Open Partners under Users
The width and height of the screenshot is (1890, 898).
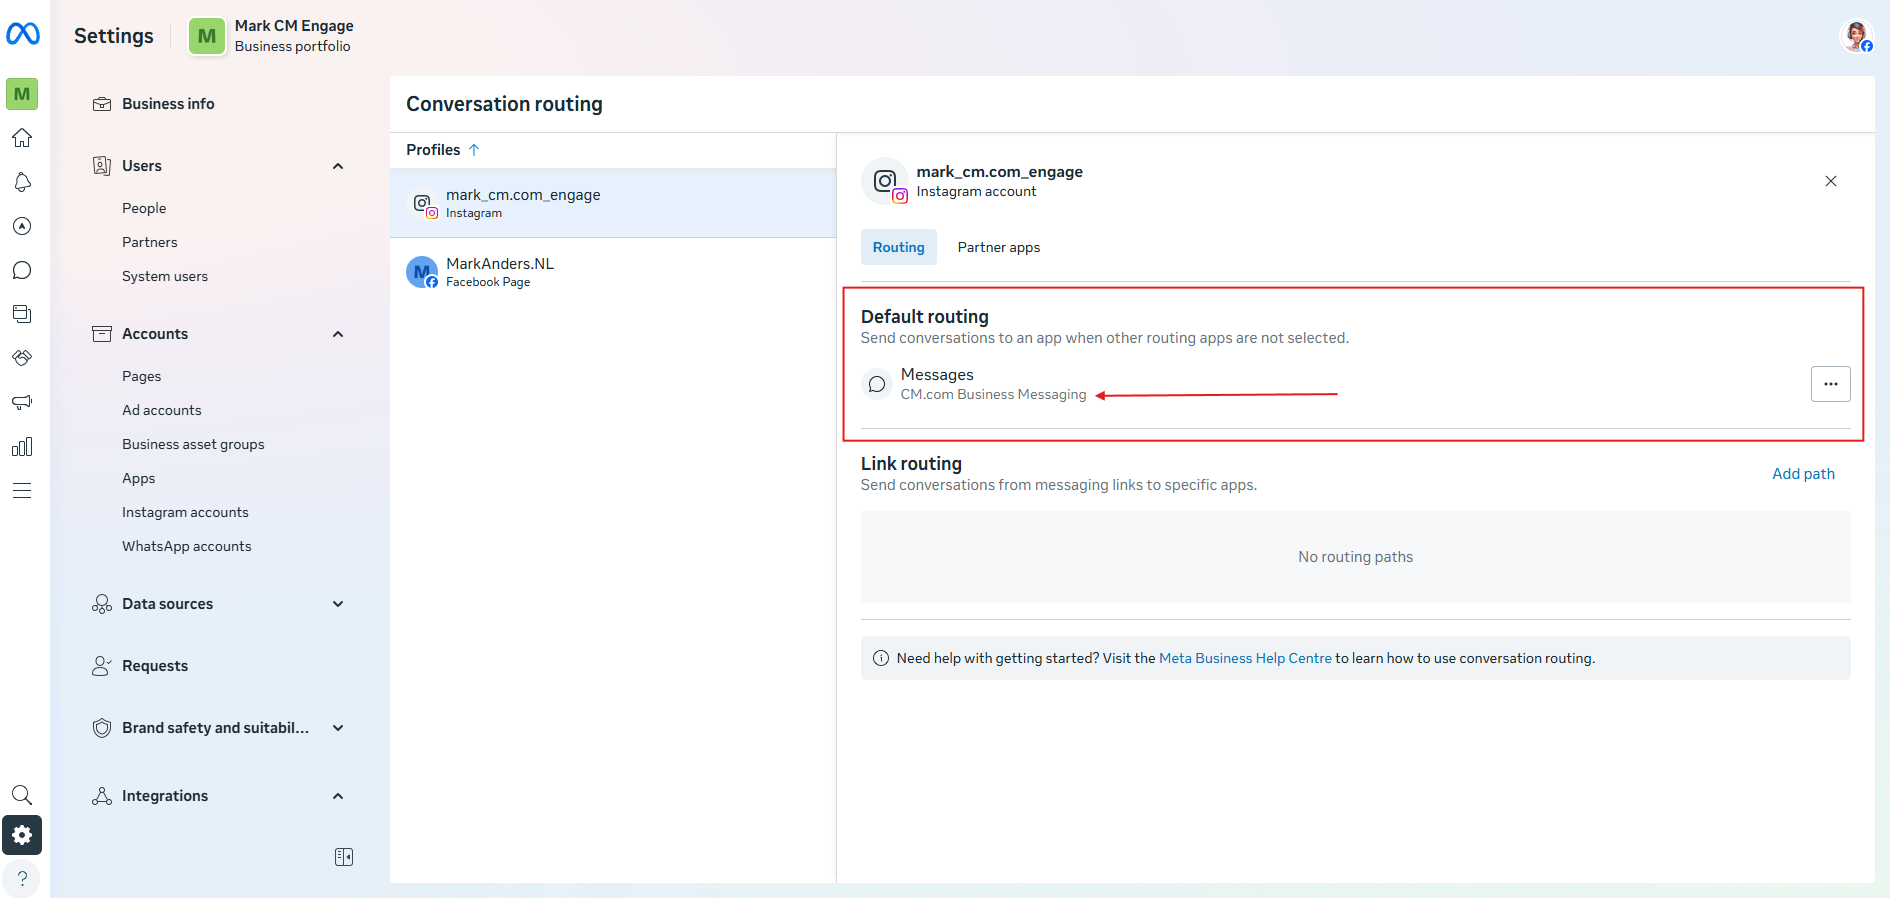click(150, 242)
